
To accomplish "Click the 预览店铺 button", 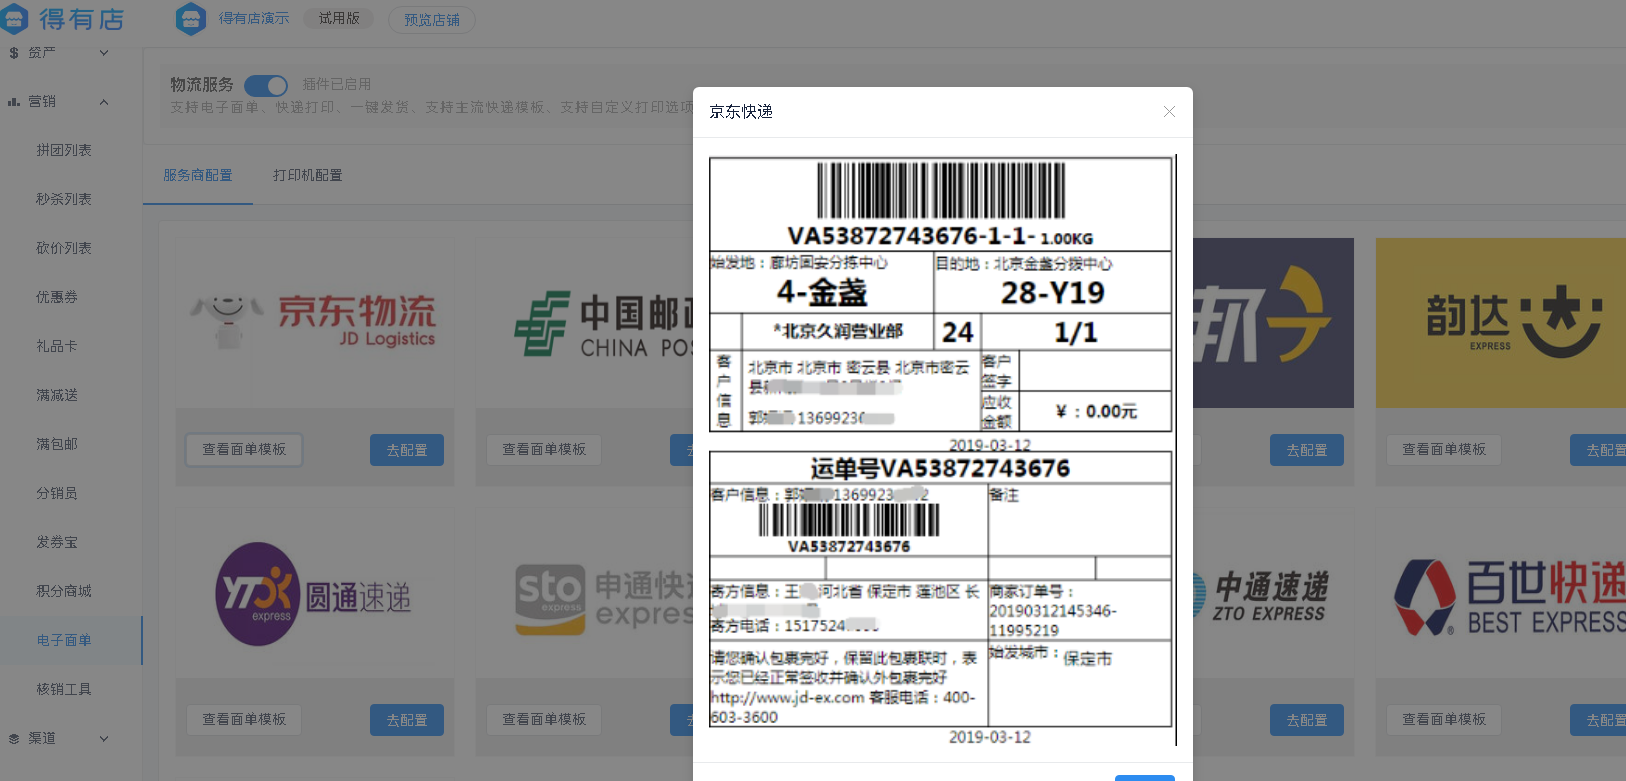I will pyautogui.click(x=432, y=20).
